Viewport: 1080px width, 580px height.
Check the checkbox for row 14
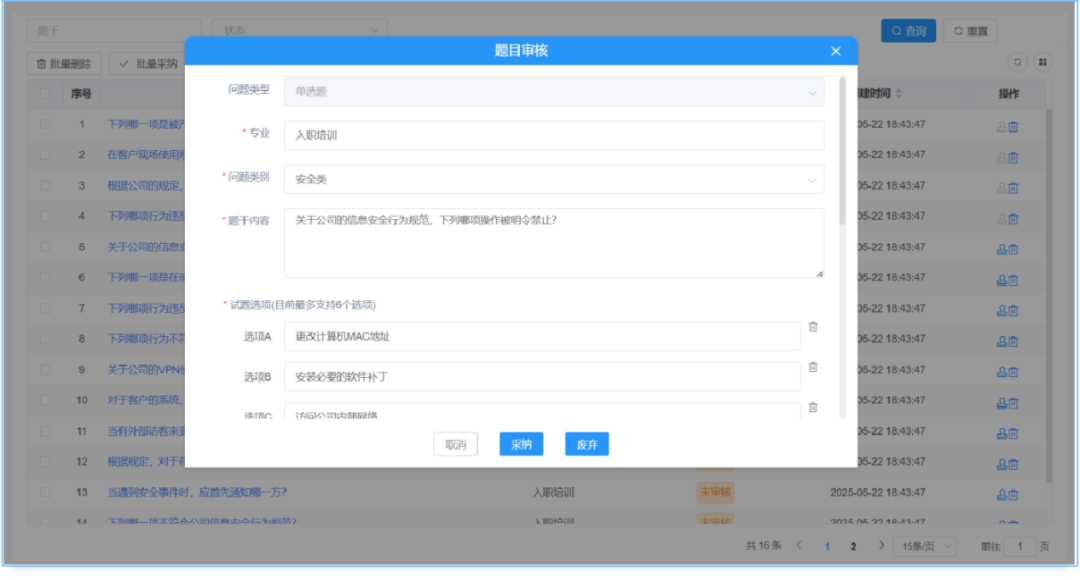(47, 521)
